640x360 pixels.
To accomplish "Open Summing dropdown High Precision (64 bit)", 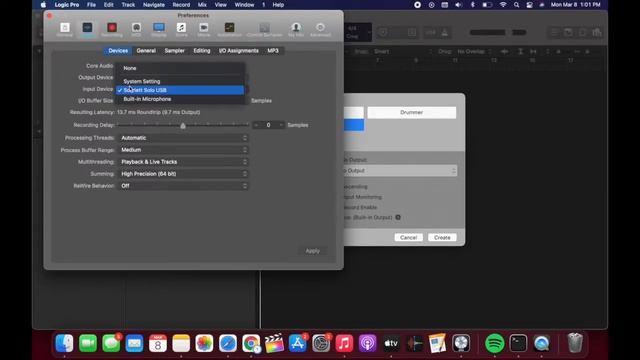I will coord(183,174).
